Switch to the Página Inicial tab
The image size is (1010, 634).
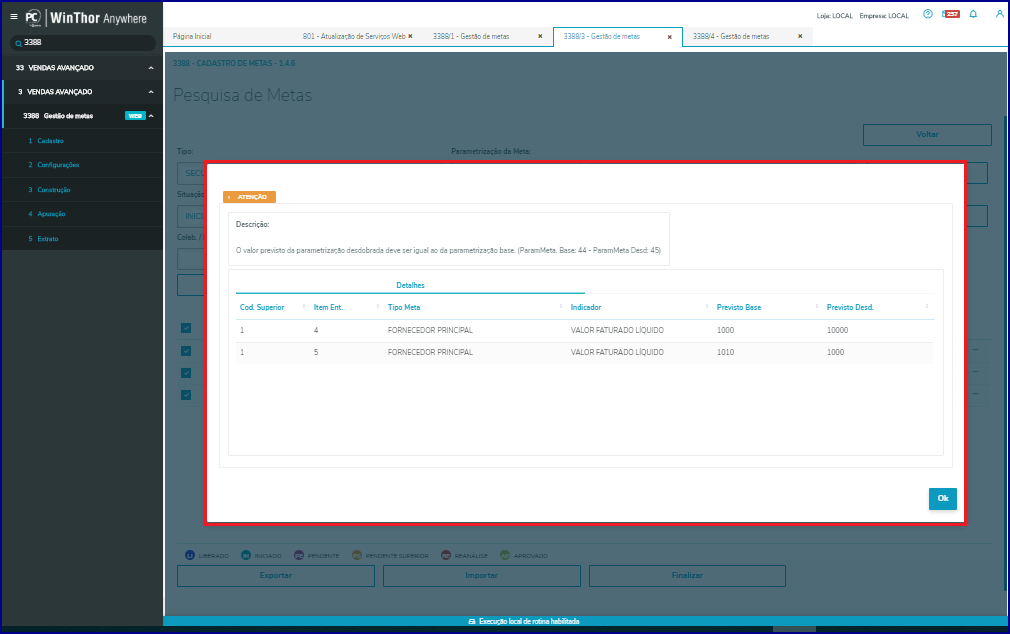click(192, 37)
